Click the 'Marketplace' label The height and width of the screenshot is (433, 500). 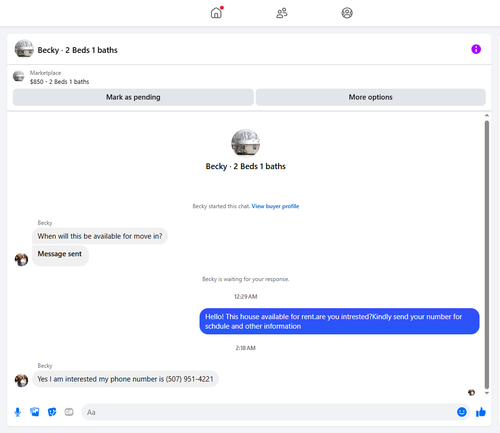click(45, 73)
